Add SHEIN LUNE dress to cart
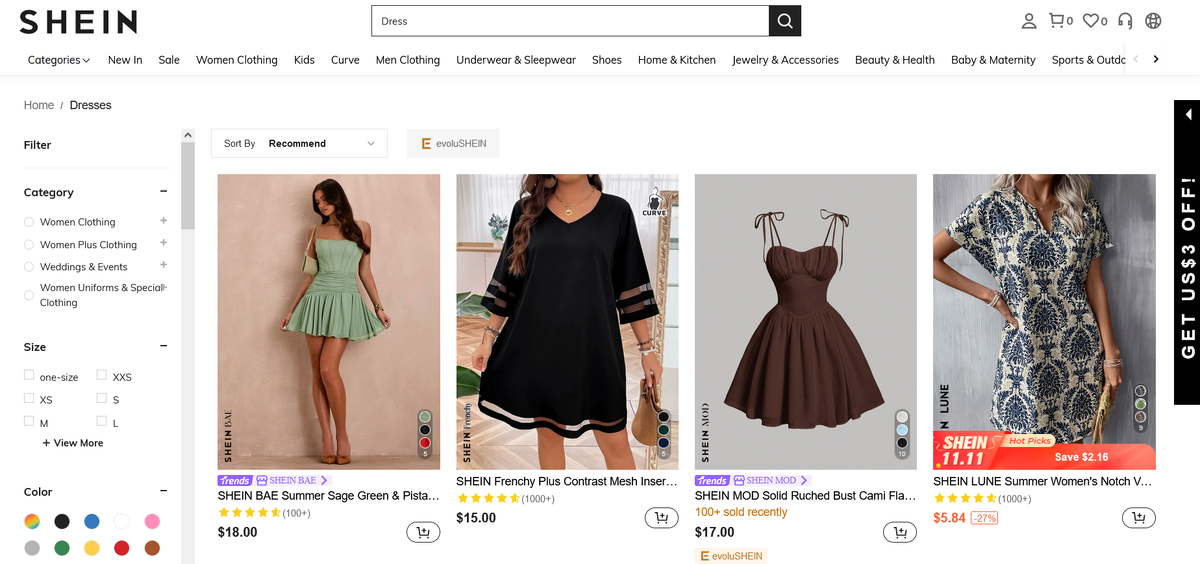The height and width of the screenshot is (564, 1200). [1138, 517]
